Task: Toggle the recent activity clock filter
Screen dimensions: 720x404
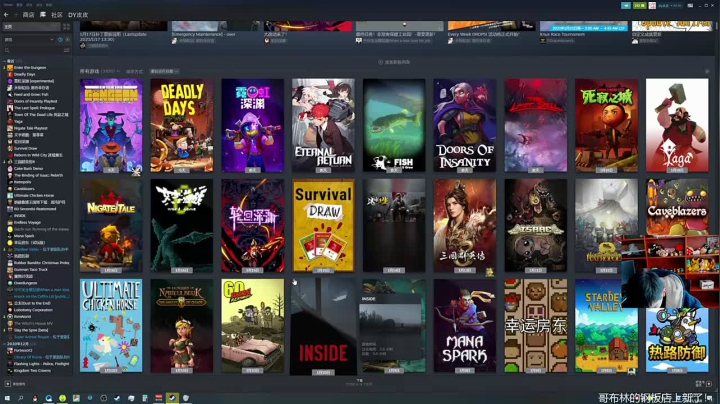Action: [61, 39]
